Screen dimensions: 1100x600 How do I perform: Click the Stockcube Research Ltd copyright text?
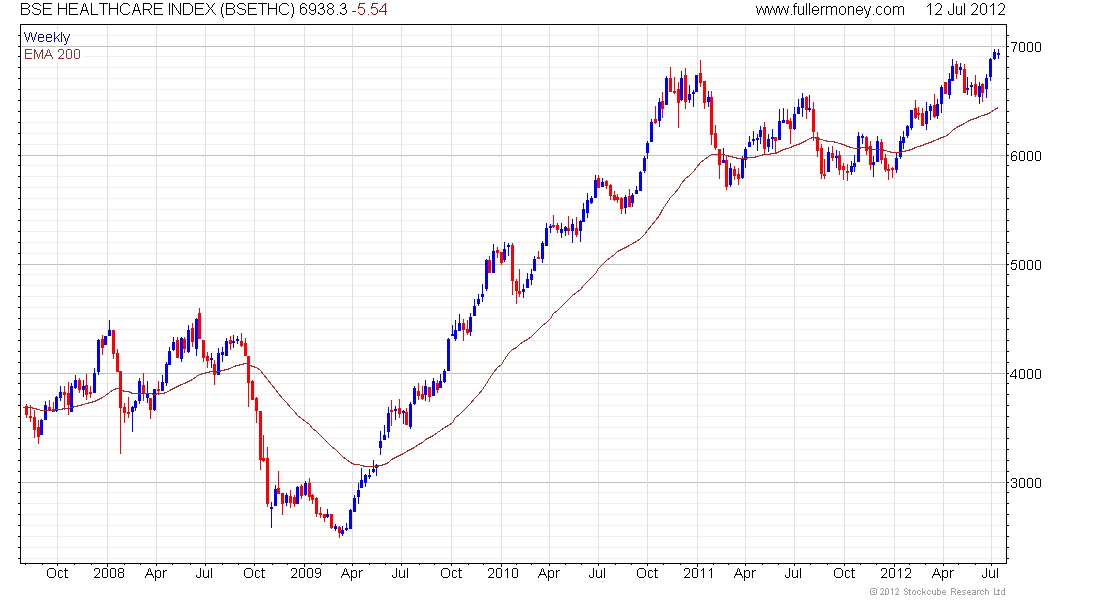pyautogui.click(x=937, y=592)
